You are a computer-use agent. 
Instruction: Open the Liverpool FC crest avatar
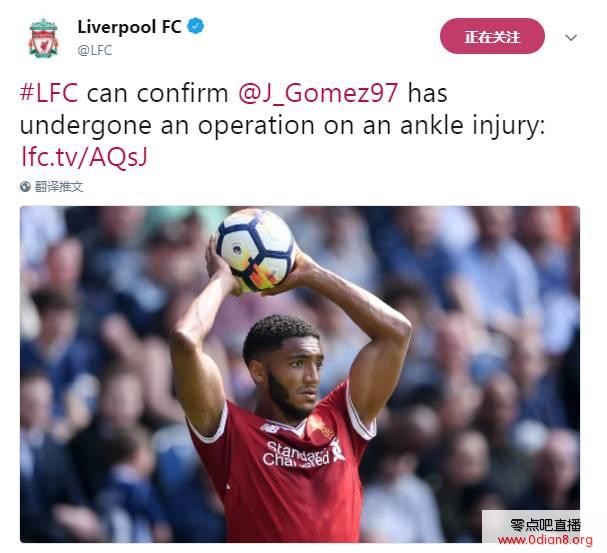43,38
